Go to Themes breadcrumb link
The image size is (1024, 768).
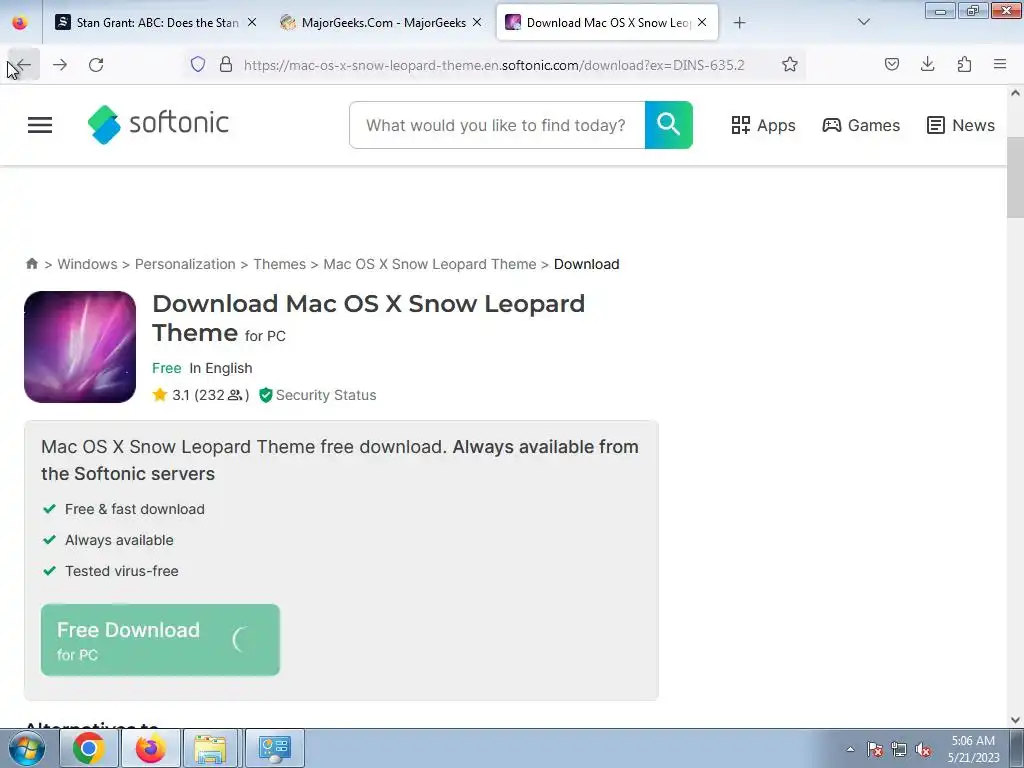click(x=280, y=264)
